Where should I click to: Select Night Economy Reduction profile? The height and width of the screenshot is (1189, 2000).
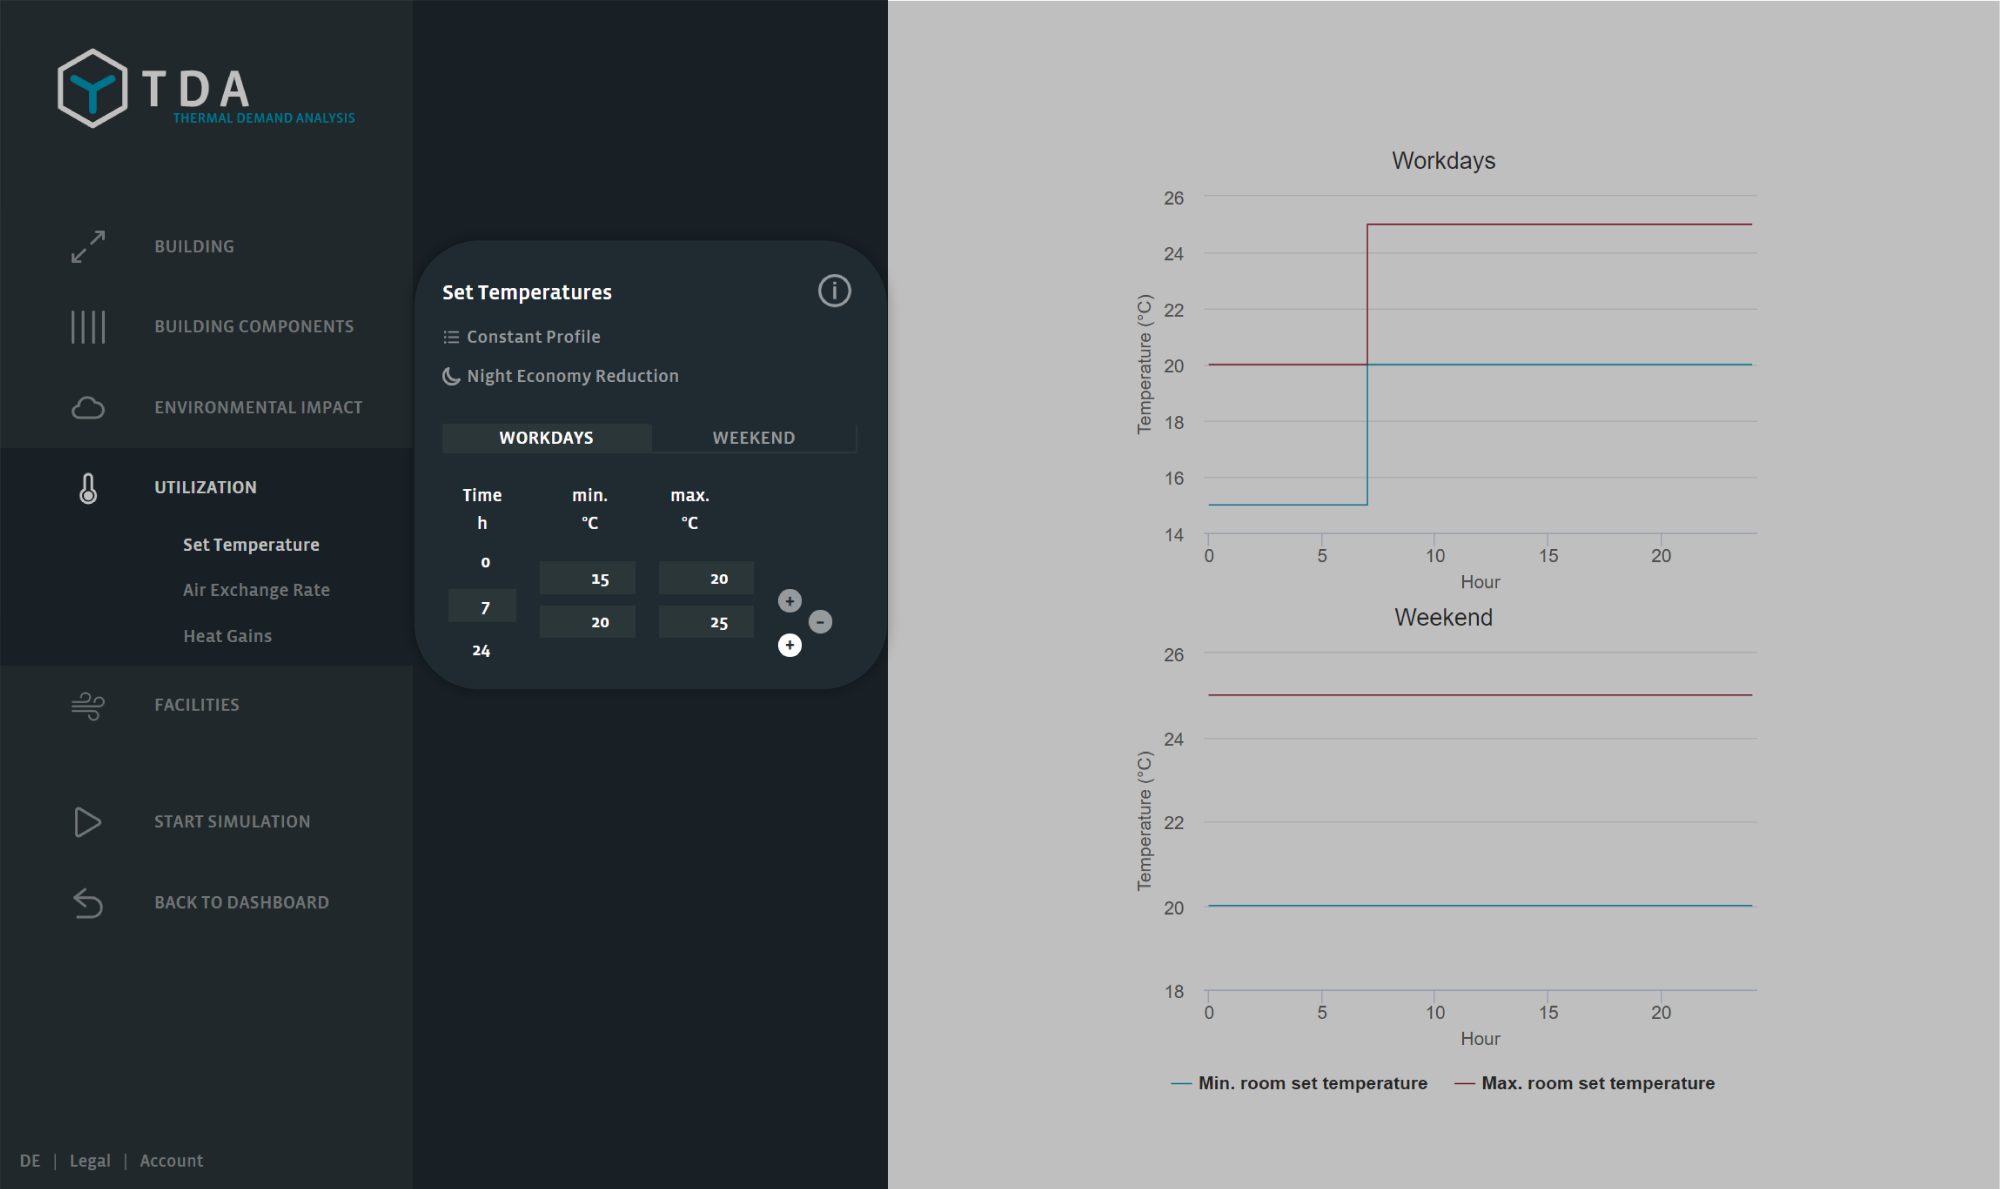571,376
